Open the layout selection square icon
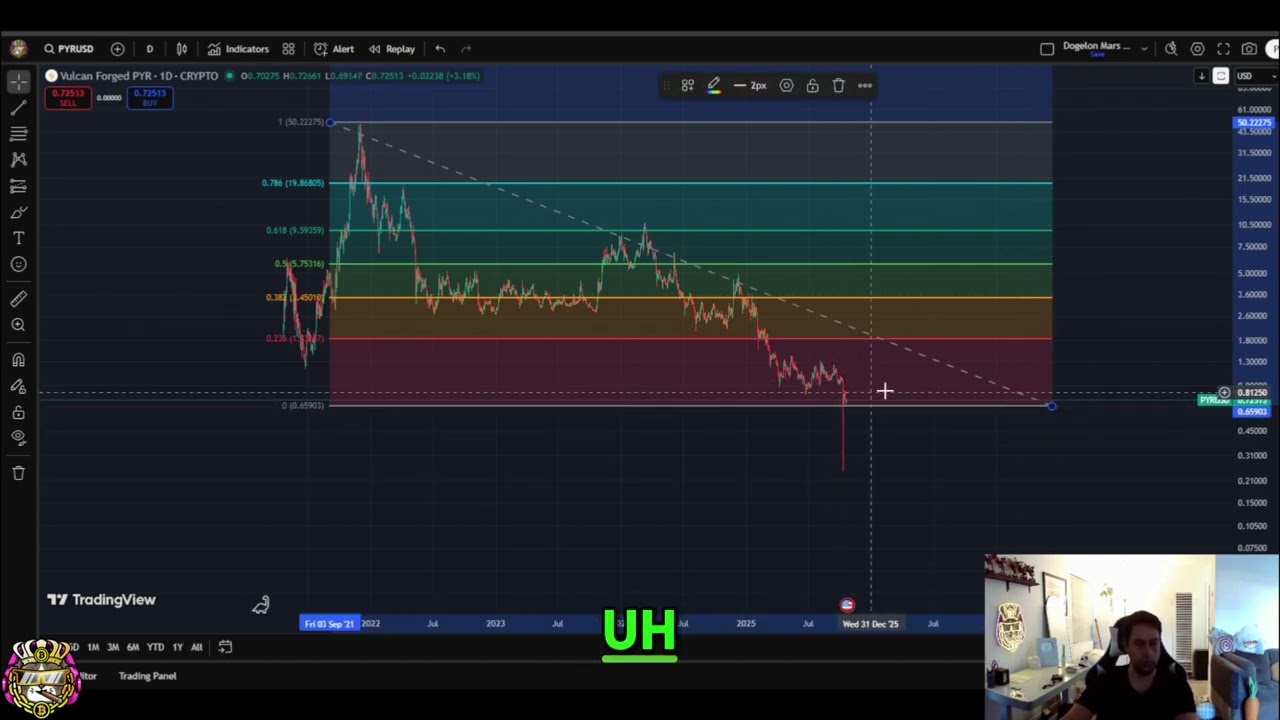The height and width of the screenshot is (720, 1280). click(x=1047, y=49)
